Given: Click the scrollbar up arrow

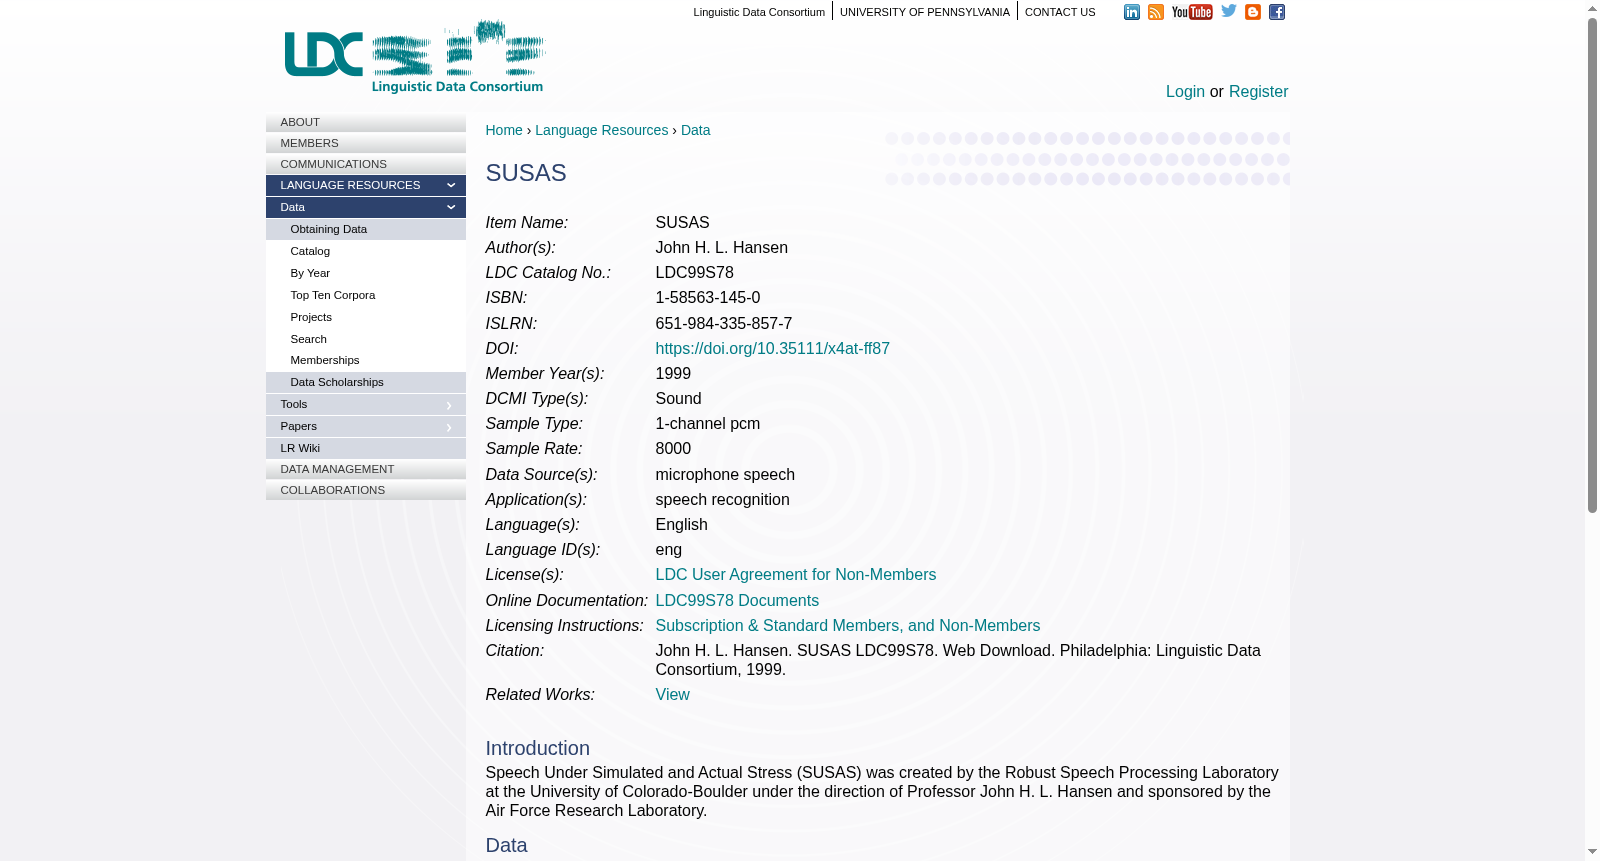Looking at the screenshot, I should pos(1592,8).
